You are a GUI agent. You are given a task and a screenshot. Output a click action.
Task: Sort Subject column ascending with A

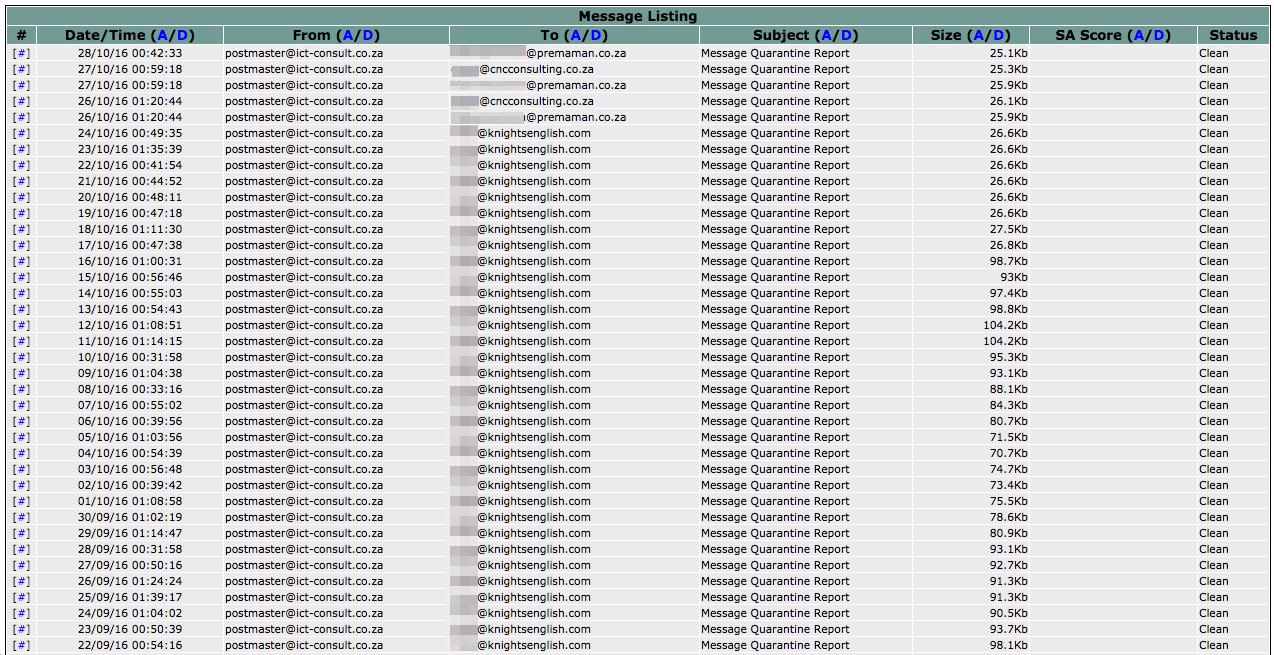pos(827,35)
